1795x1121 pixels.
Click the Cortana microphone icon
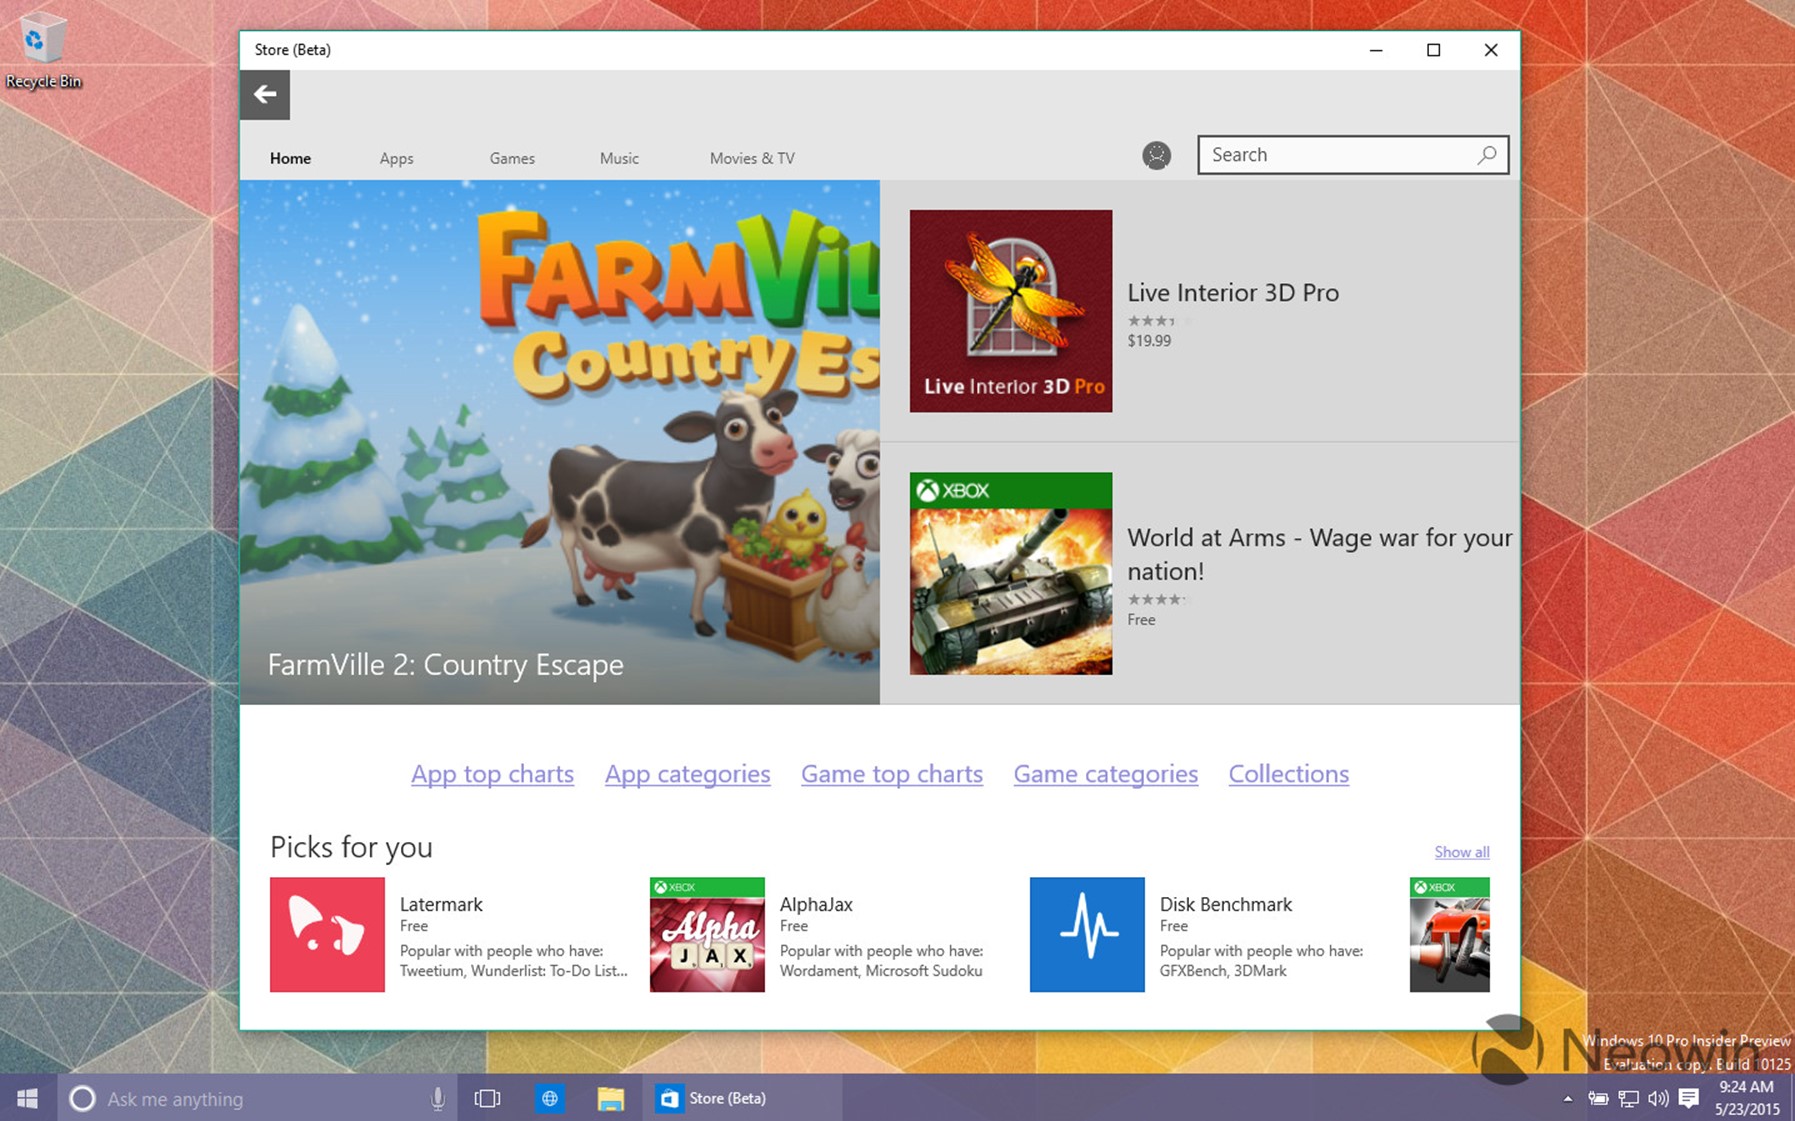(437, 1098)
